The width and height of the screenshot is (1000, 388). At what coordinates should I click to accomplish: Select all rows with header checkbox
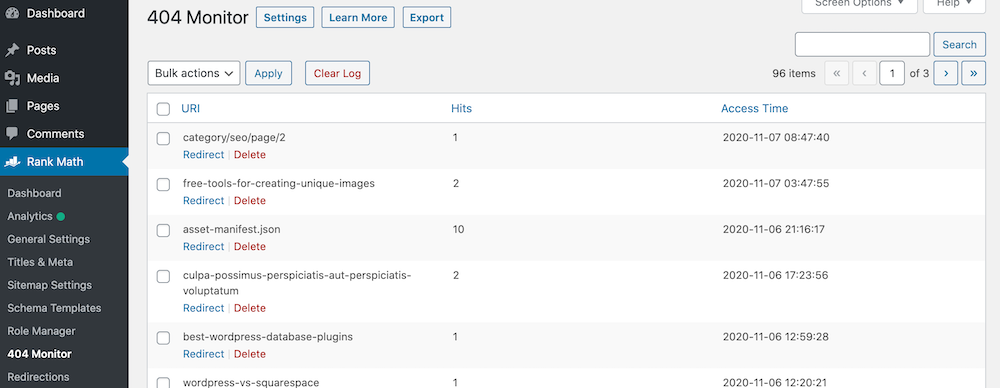[163, 109]
